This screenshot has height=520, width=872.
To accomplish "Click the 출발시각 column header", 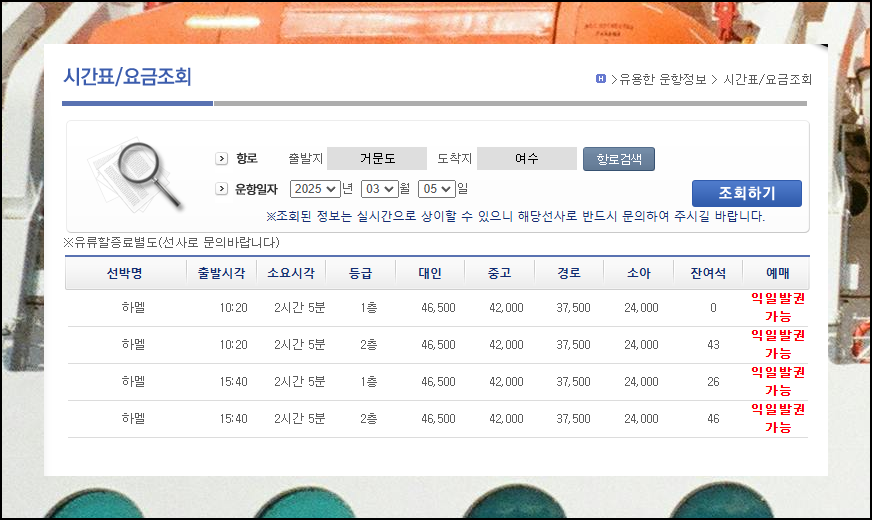I will [221, 273].
